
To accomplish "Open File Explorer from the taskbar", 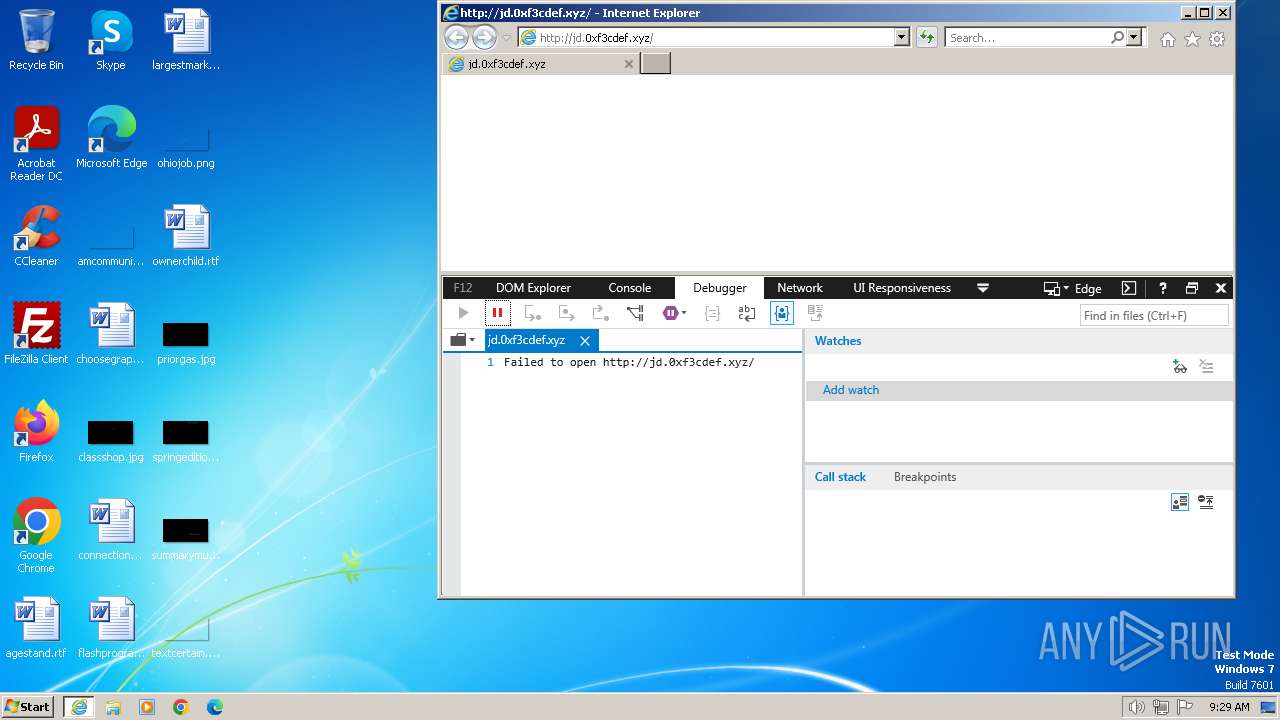I will (x=113, y=707).
